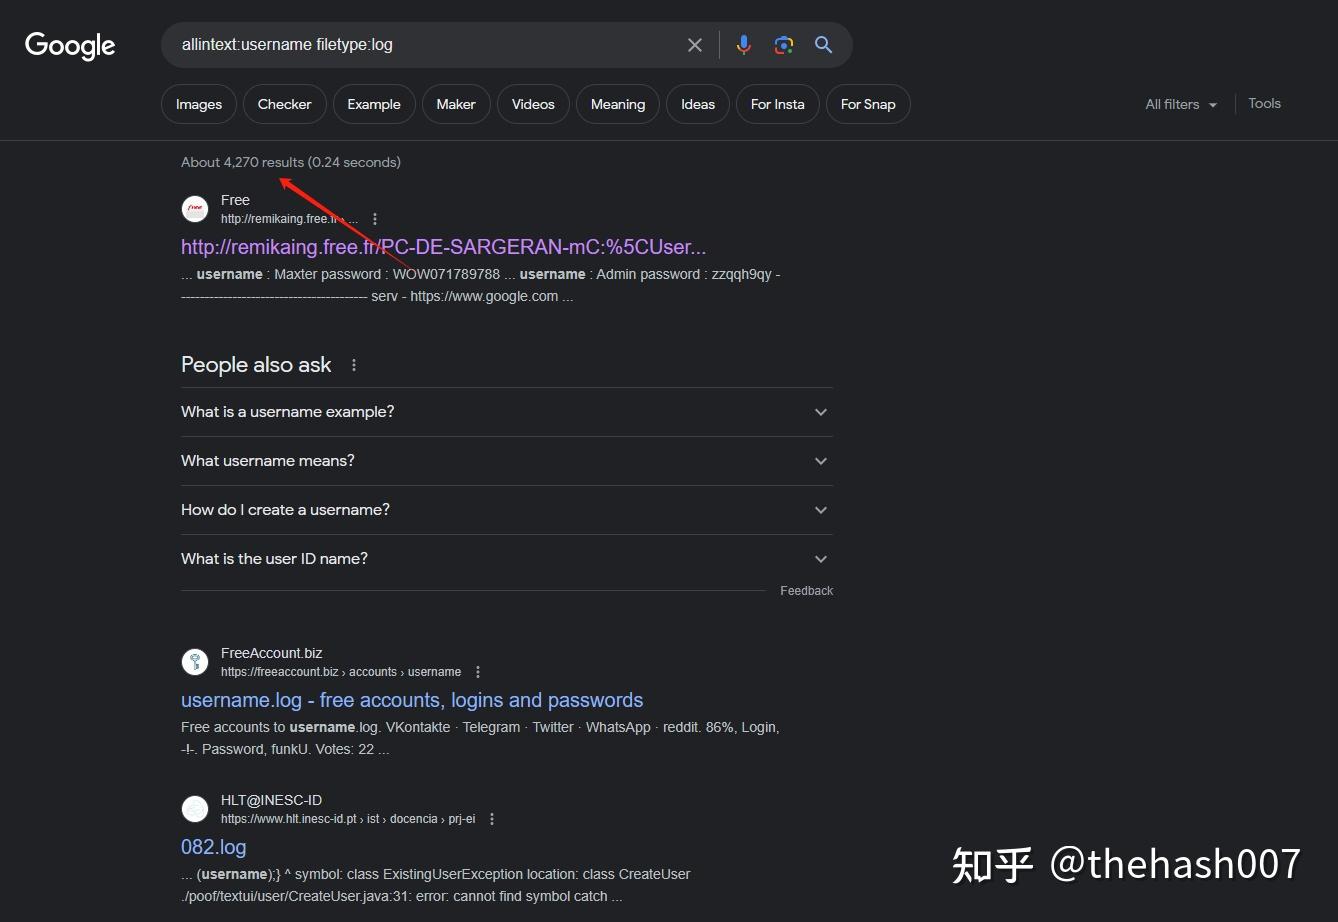Screen dimensions: 1338x922
Task: Click the remikaing.free.fr URL text
Action: pyautogui.click(x=289, y=219)
